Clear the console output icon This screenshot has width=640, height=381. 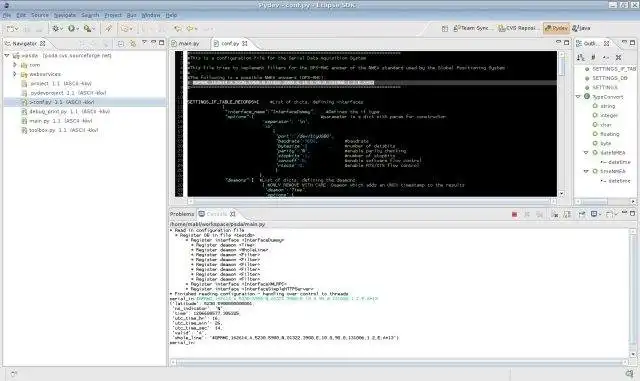[554, 214]
